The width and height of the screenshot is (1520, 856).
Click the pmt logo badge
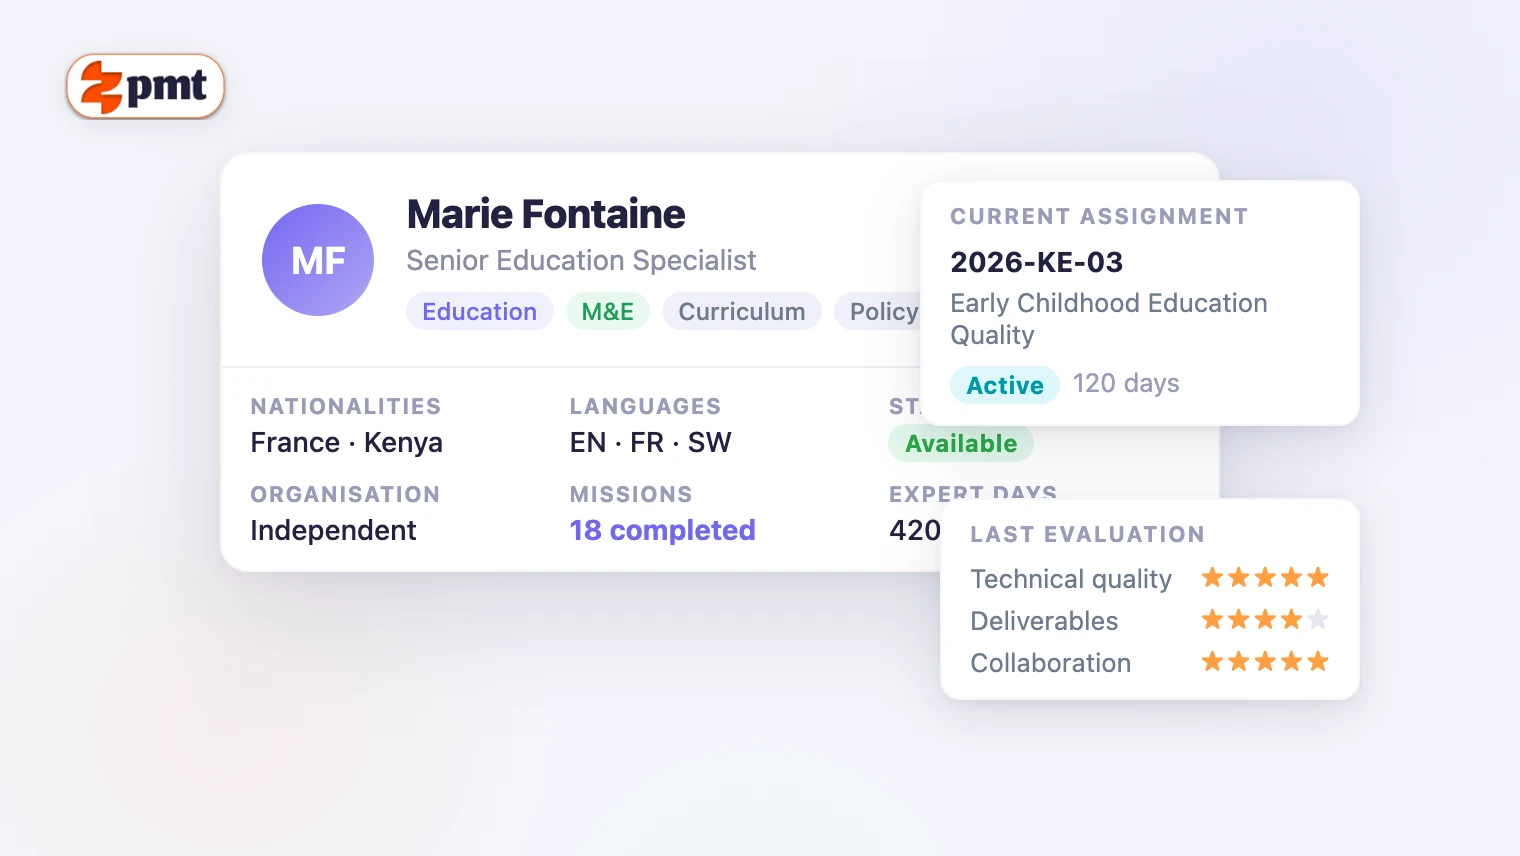pyautogui.click(x=146, y=86)
